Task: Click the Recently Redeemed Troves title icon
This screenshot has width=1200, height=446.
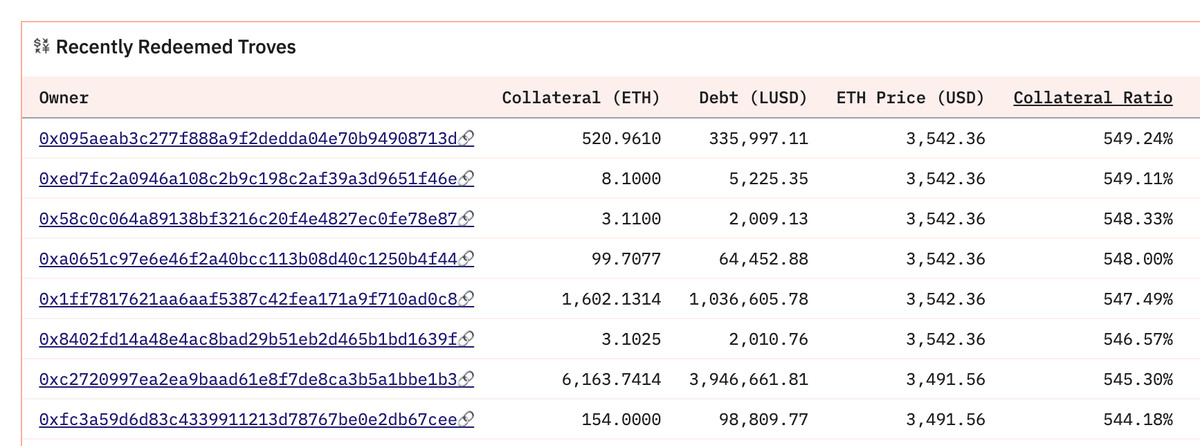Action: tap(43, 47)
